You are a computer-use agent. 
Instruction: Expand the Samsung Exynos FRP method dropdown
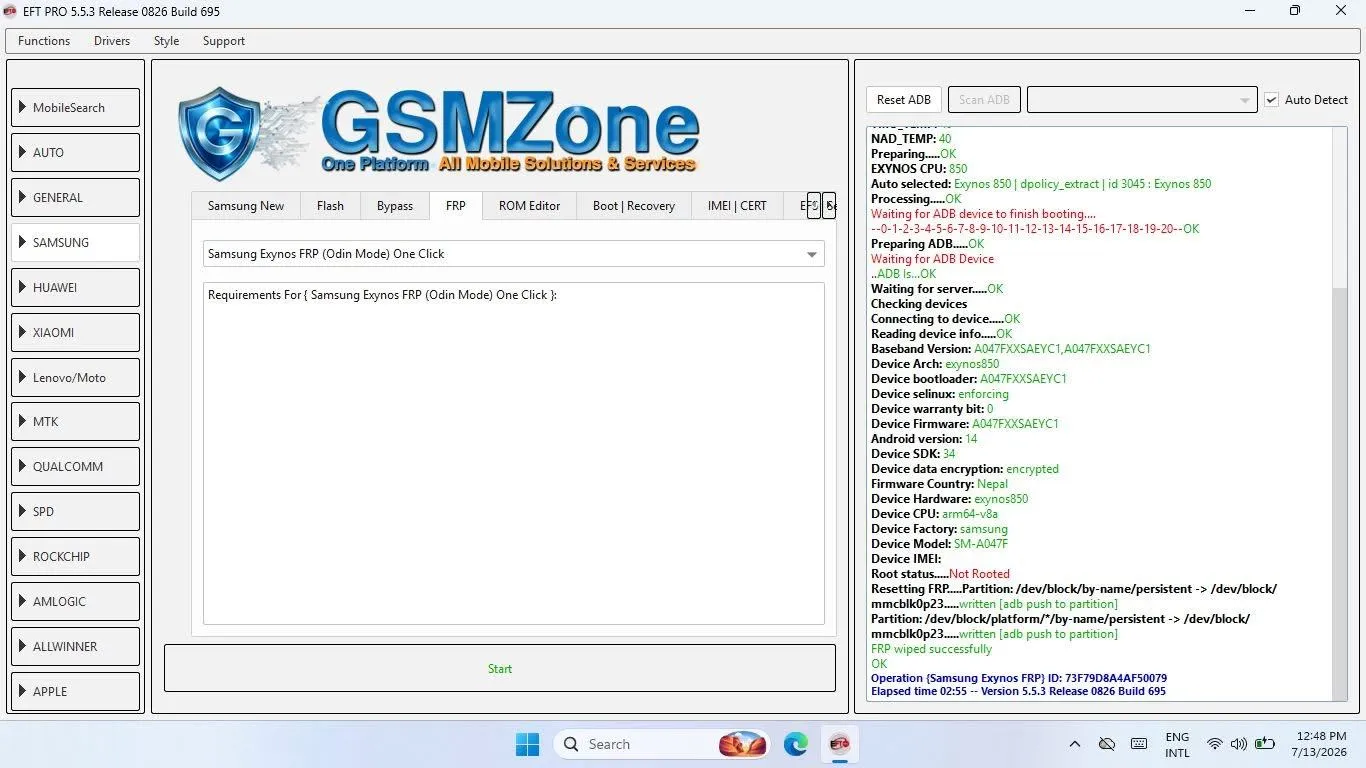click(x=513, y=254)
